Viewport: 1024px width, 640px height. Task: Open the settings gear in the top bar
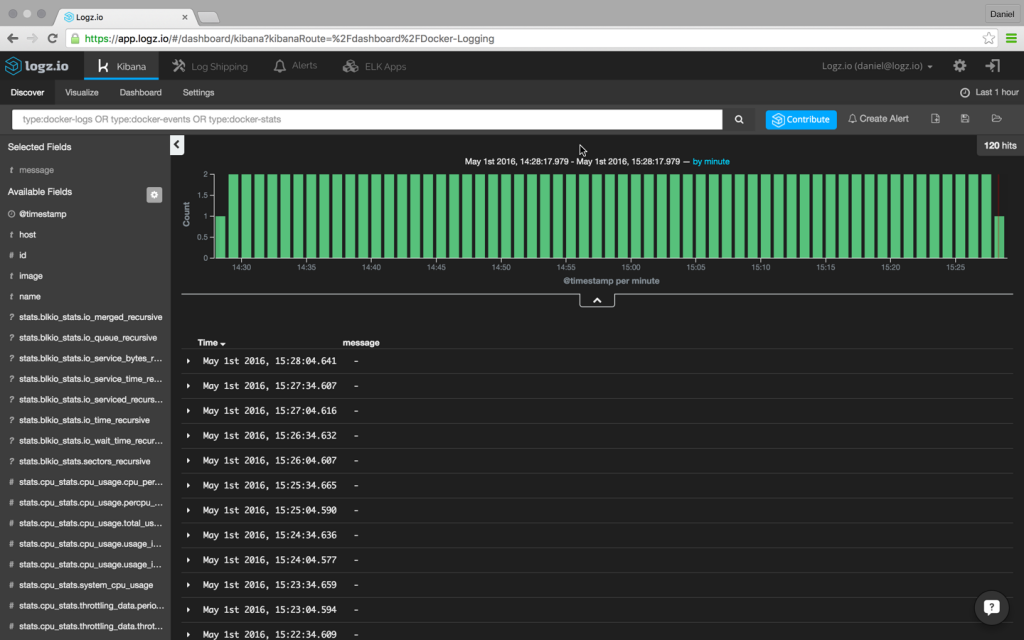pyautogui.click(x=958, y=65)
